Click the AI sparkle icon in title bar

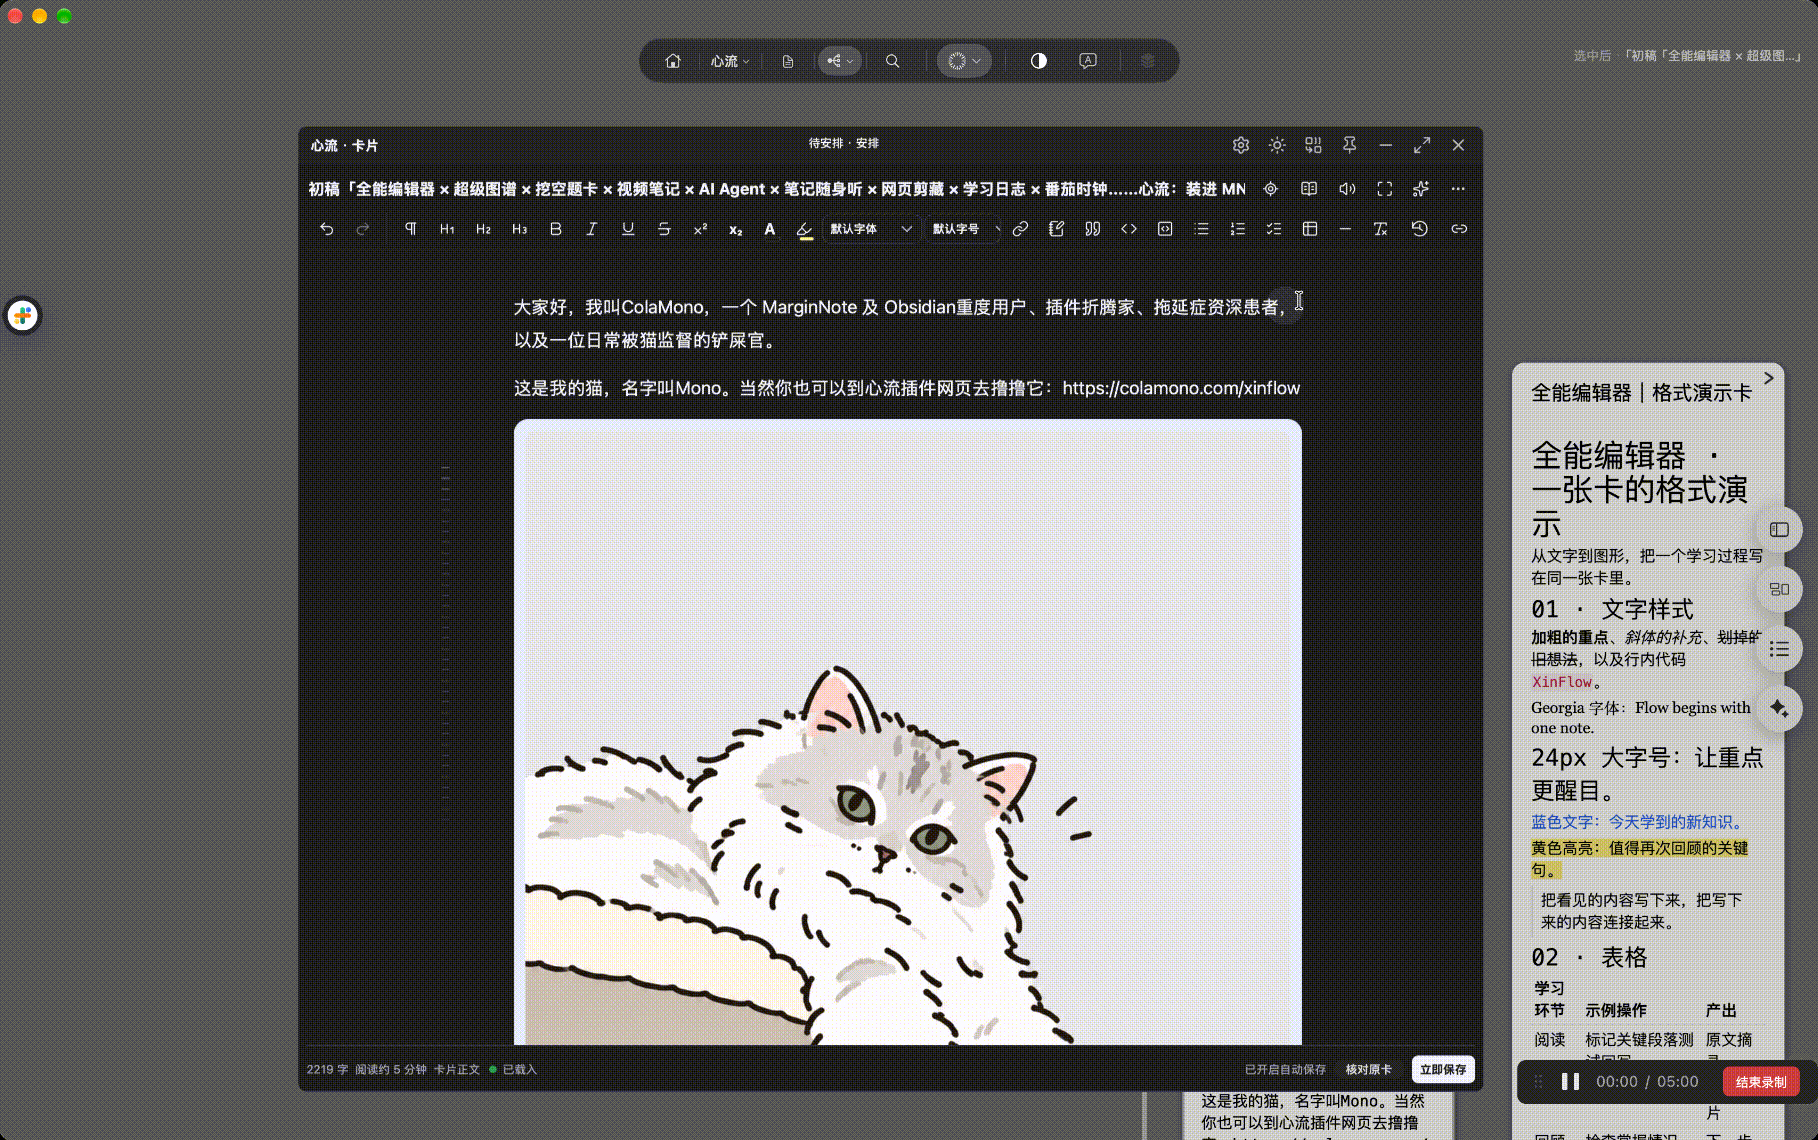[x=1420, y=189]
